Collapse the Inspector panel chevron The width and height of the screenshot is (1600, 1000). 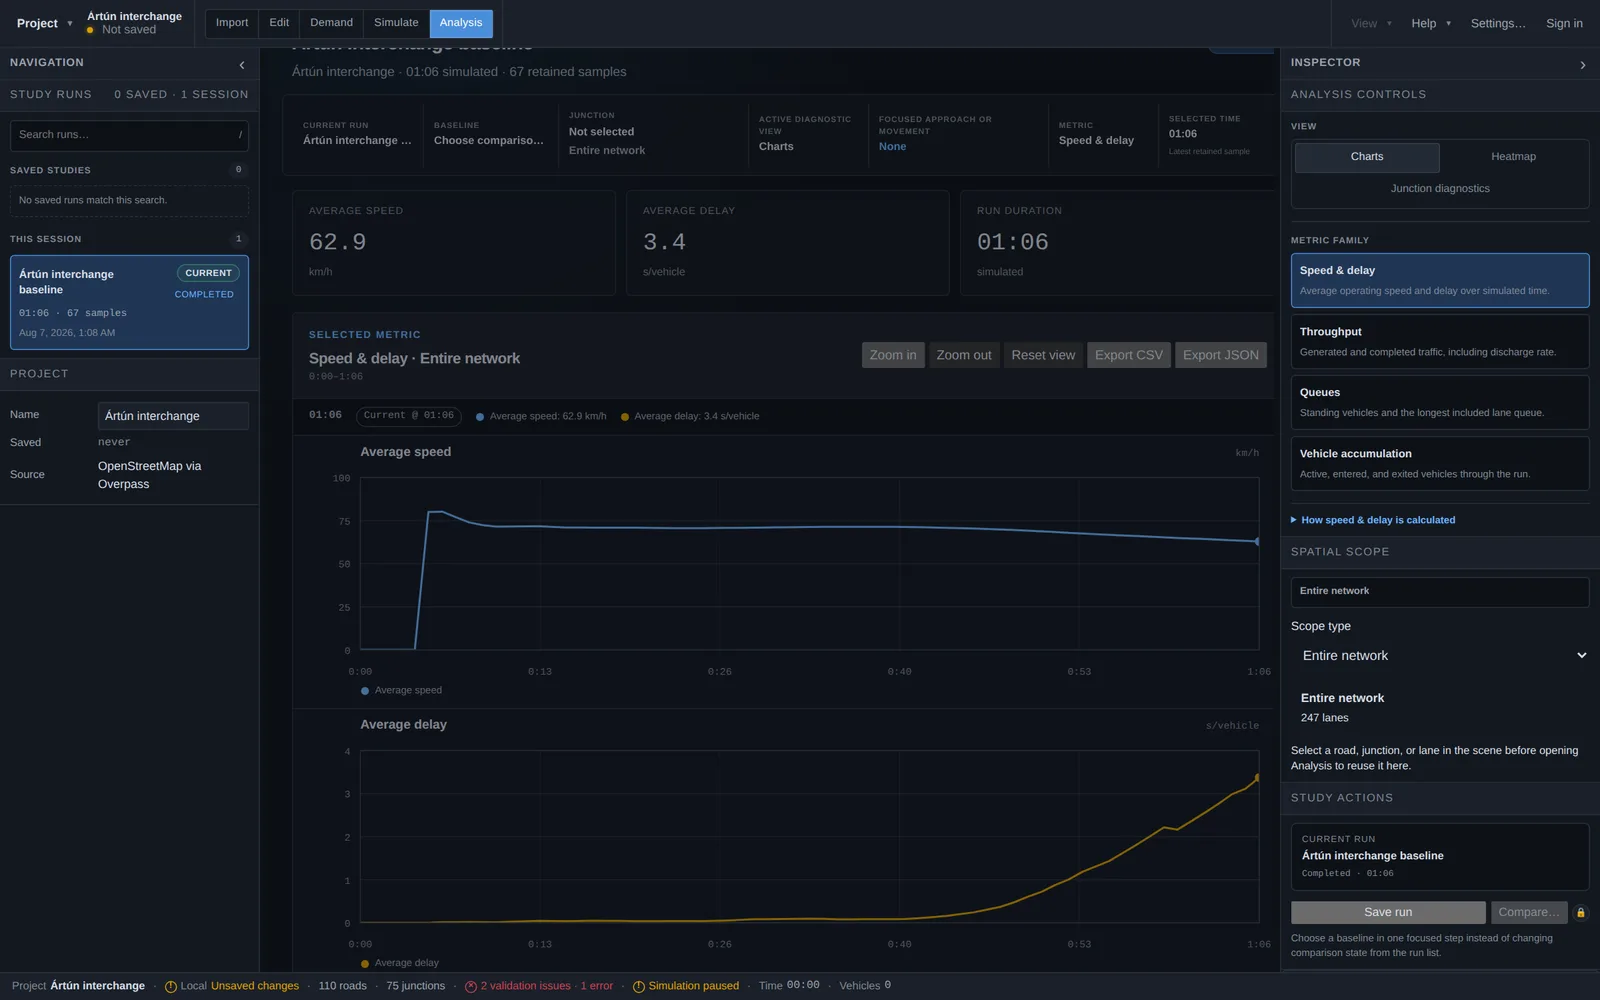click(x=1583, y=65)
